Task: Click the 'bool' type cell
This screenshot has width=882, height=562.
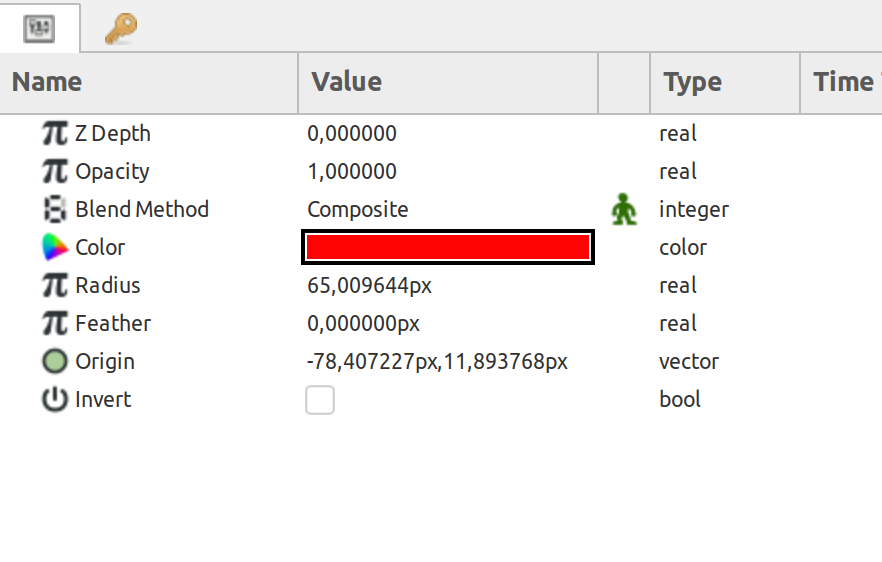Action: click(680, 399)
